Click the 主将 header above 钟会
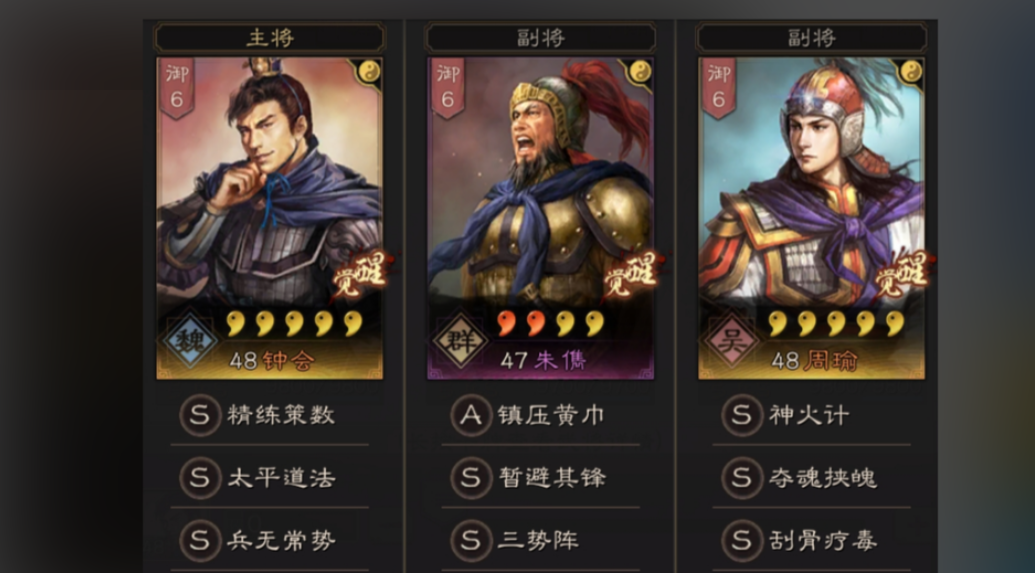 (269, 38)
